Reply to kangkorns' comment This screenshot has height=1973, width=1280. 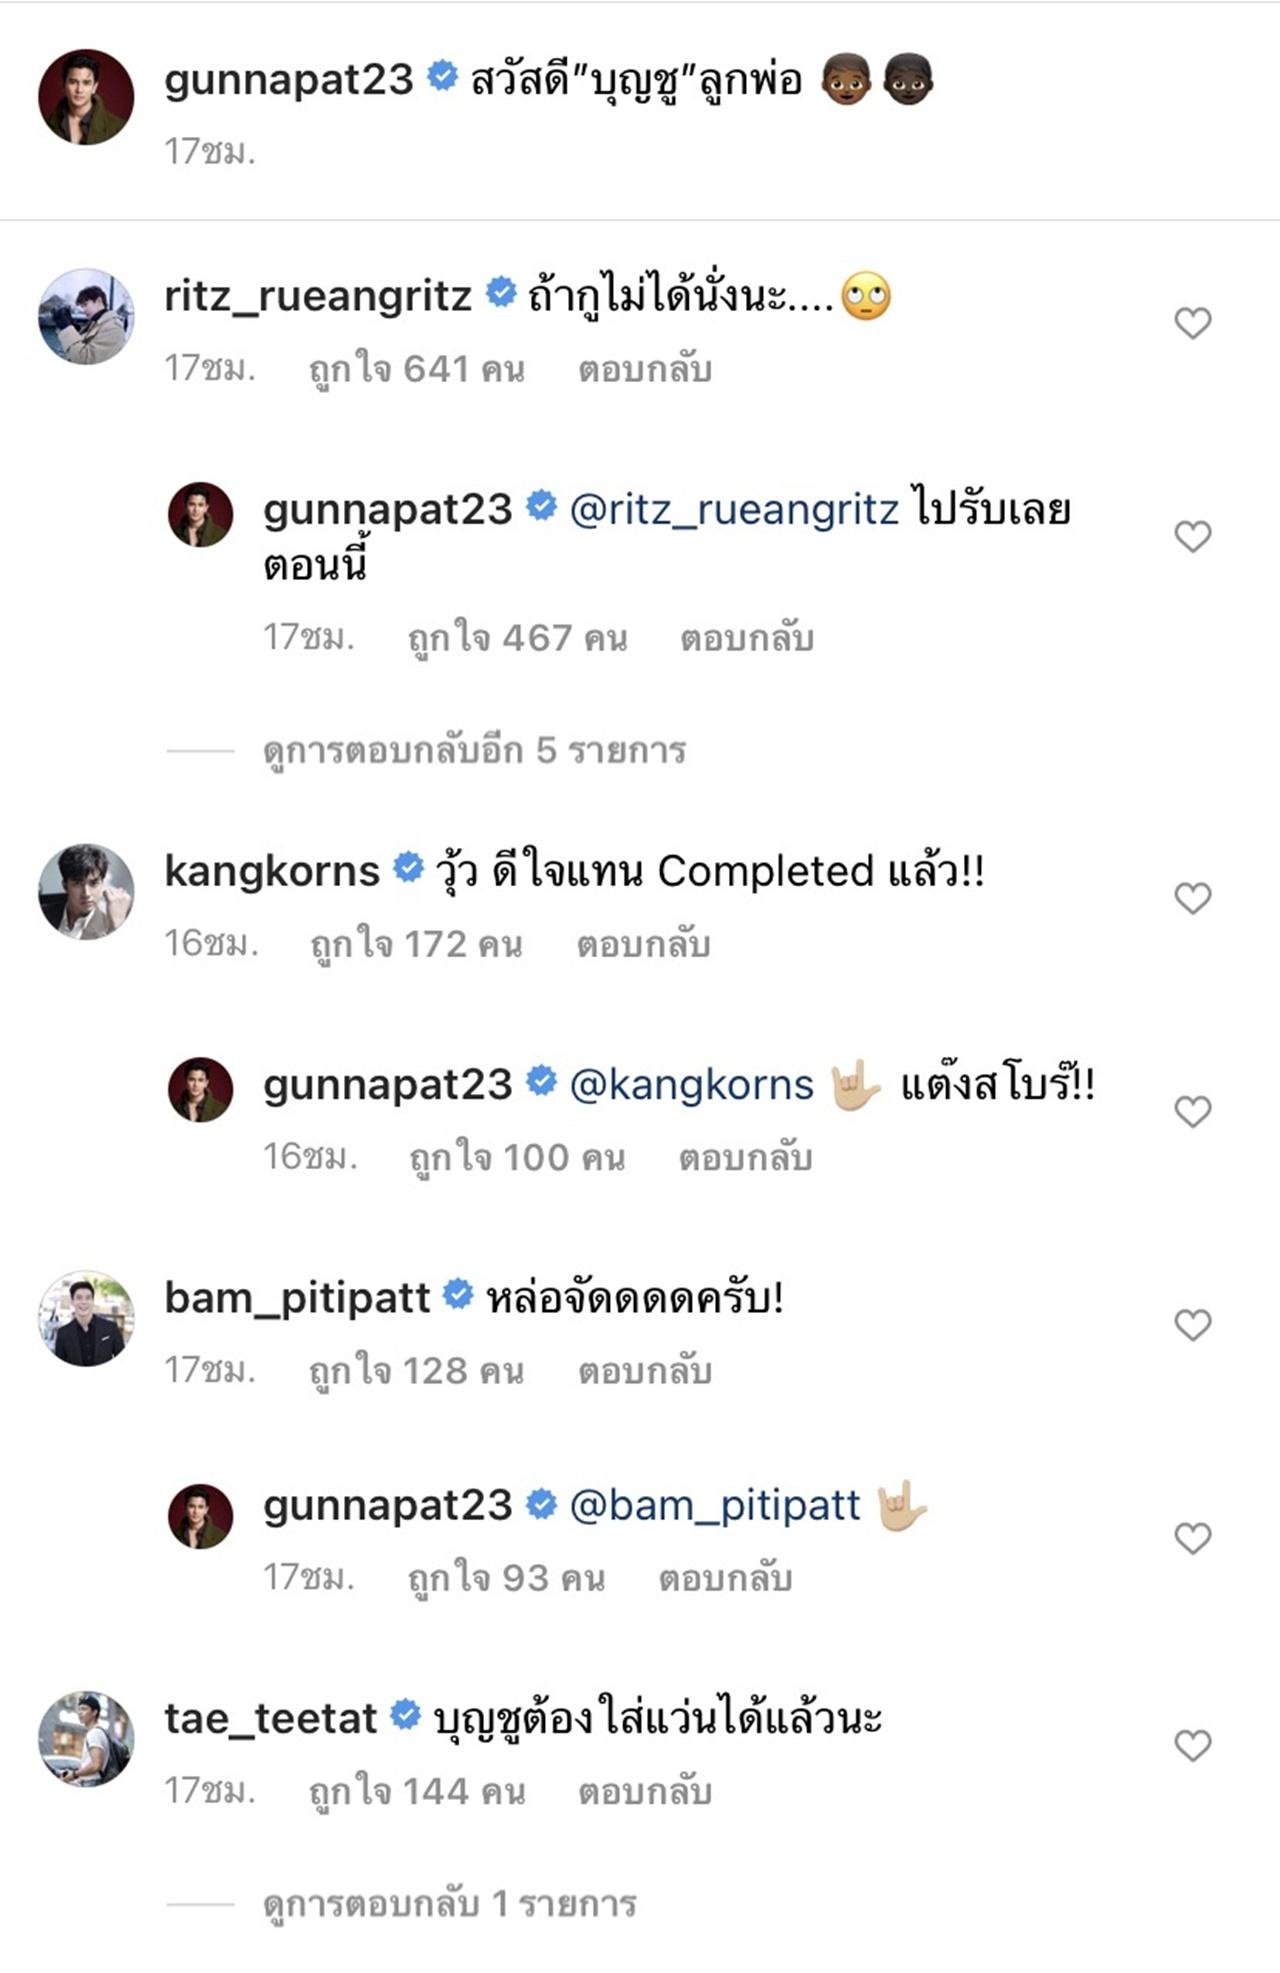click(x=643, y=944)
